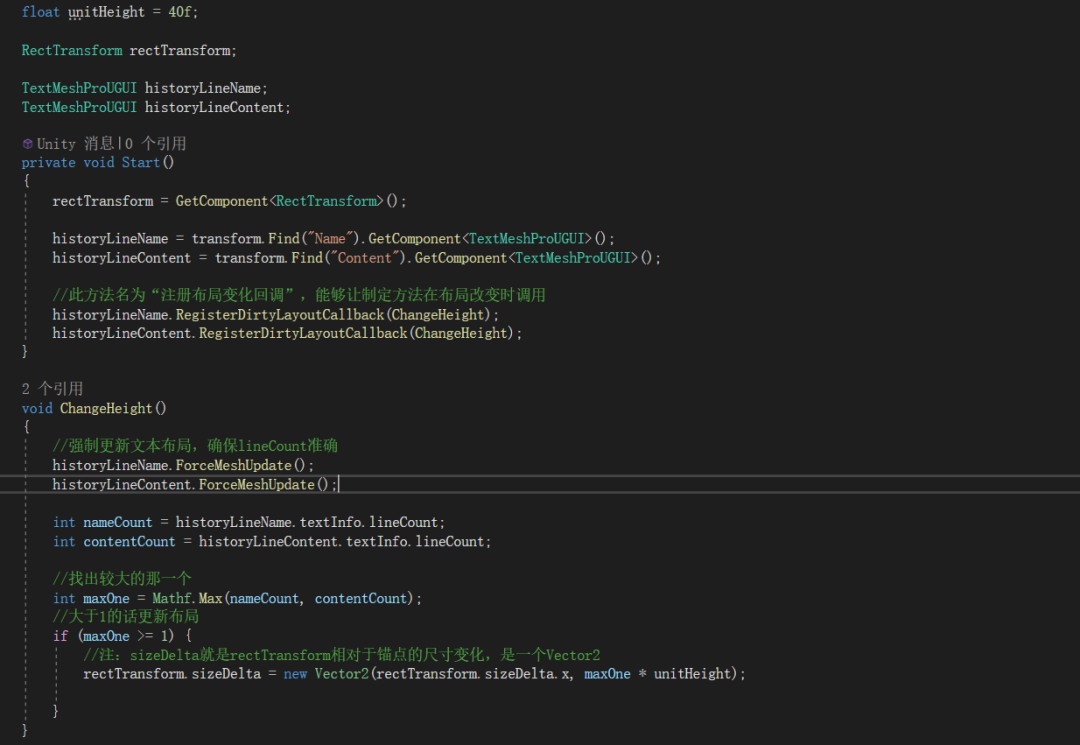Image resolution: width=1080 pixels, height=745 pixels.
Task: Click "unitHeight" in the maxOne * unitHeight expression
Action: pyautogui.click(x=692, y=674)
